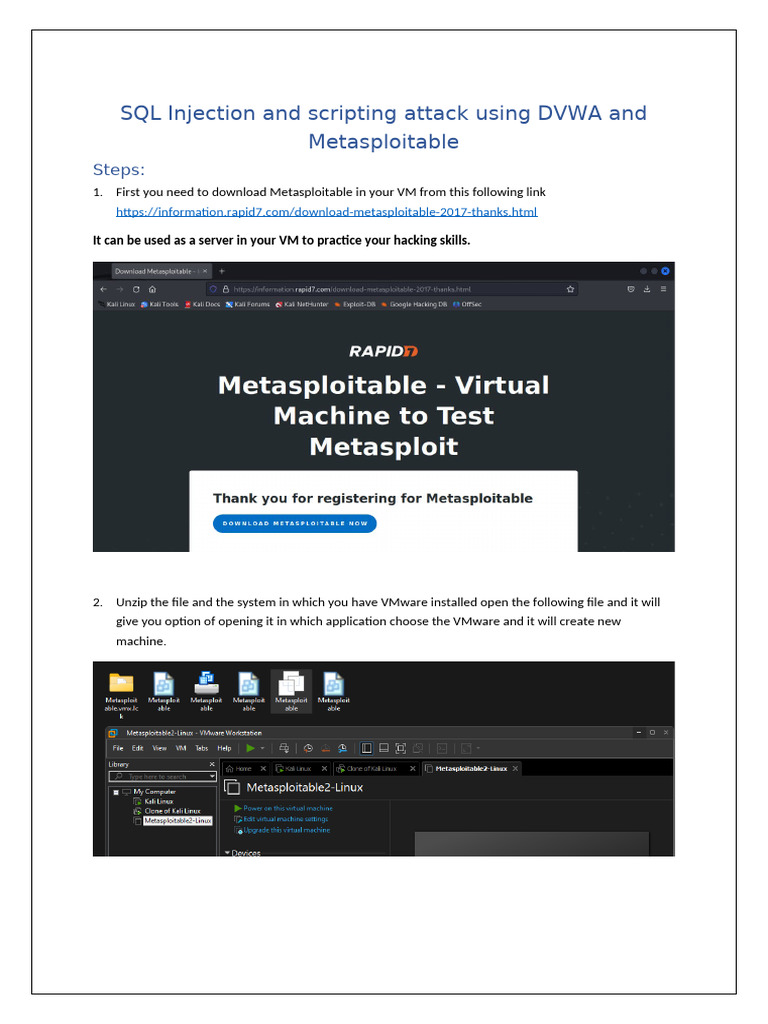This screenshot has width=768, height=1024.
Task: Go back in the Firefox browser
Action: click(x=104, y=289)
